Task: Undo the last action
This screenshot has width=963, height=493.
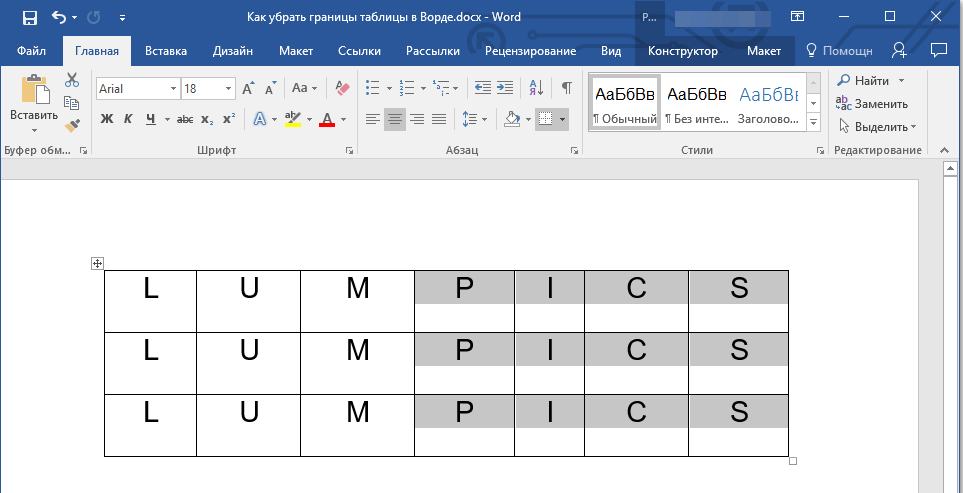Action: pos(59,17)
